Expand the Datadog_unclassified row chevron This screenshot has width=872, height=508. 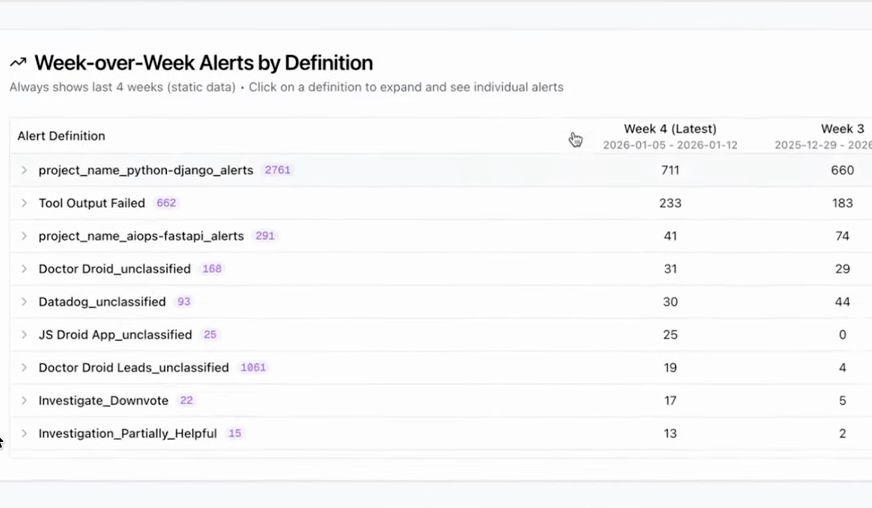[x=24, y=302]
